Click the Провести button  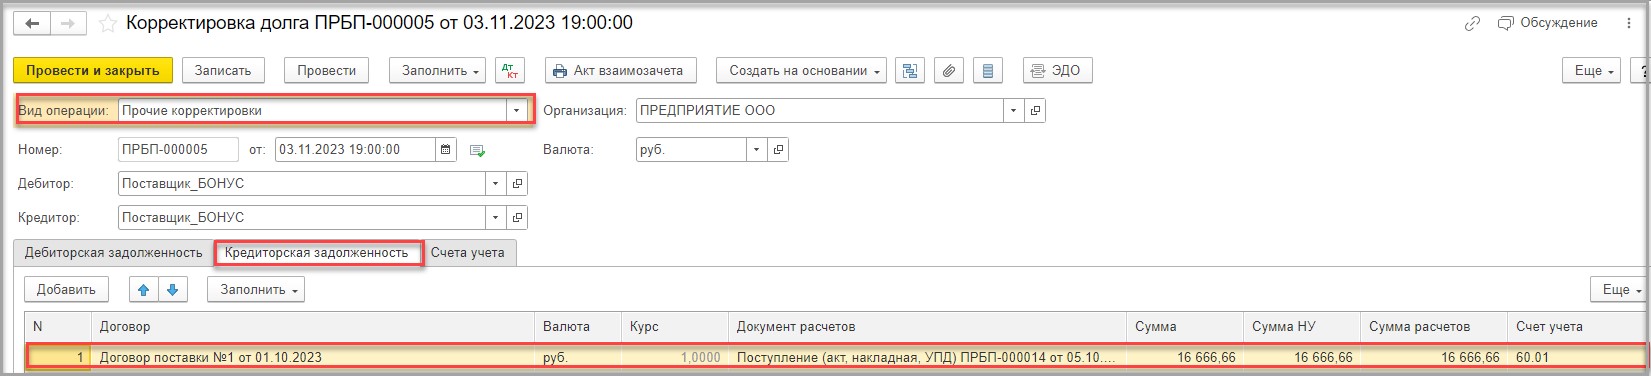click(x=327, y=71)
